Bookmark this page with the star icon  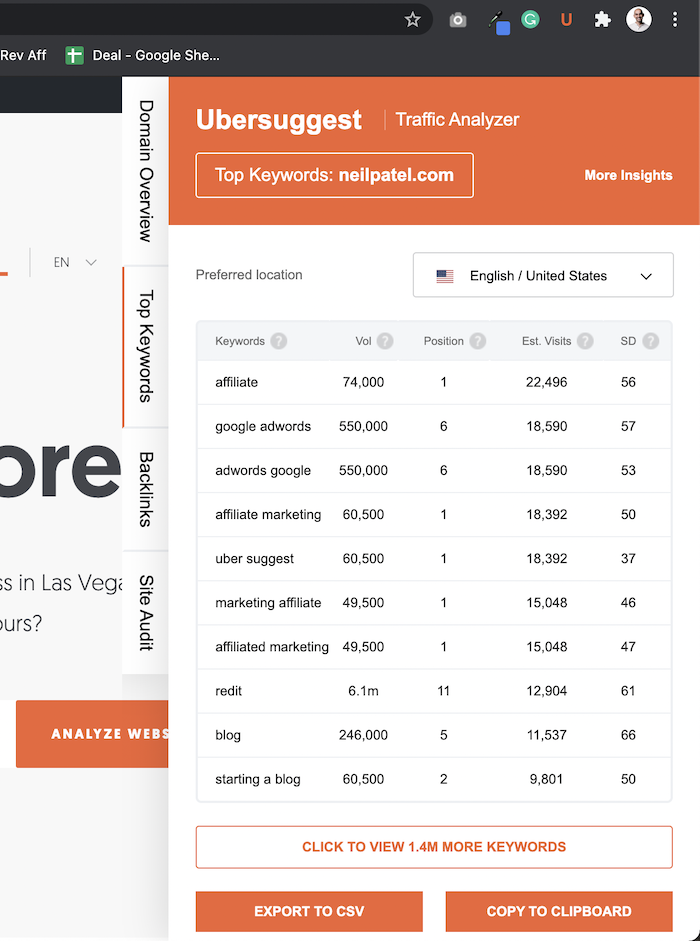click(412, 20)
